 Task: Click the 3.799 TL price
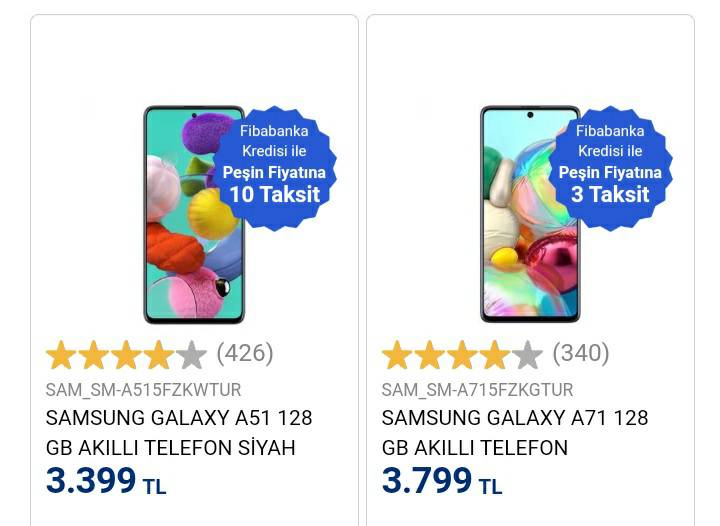coord(441,482)
